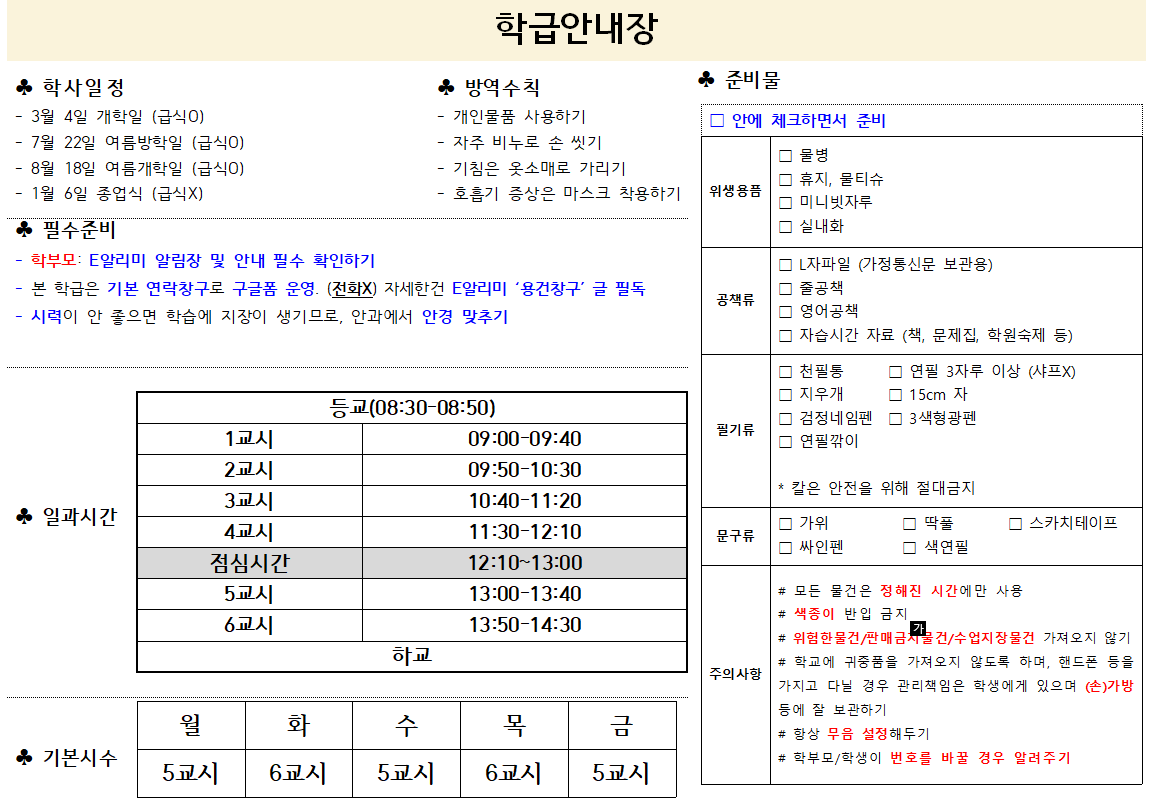Check the 3색형광펜 box
This screenshot has width=1153, height=805.
pos(895,418)
